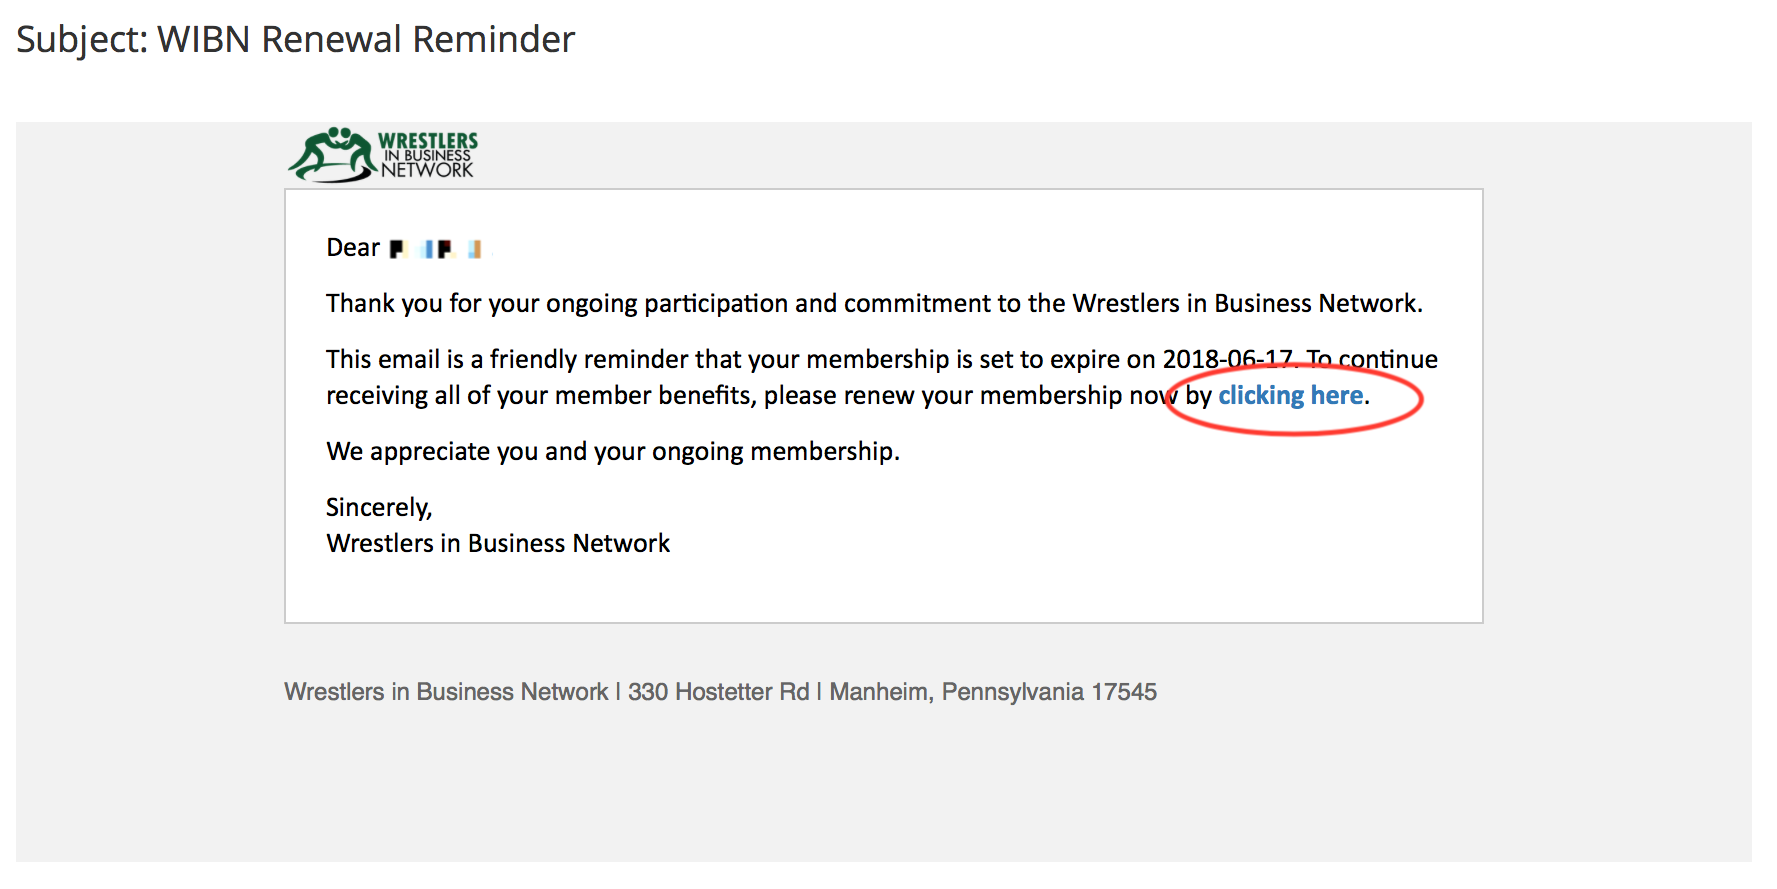Image resolution: width=1777 pixels, height=889 pixels.
Task: Click the '330 Hostetter Rd' footer address
Action: (718, 692)
